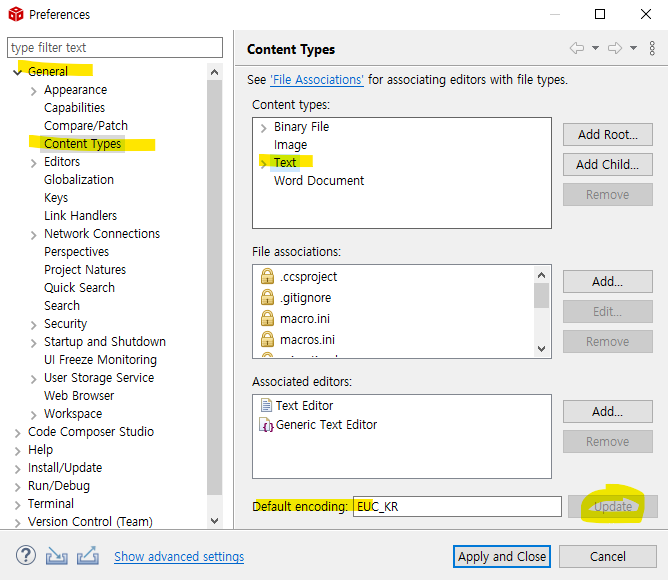
Task: Click the Apply and Close button
Action: (502, 556)
